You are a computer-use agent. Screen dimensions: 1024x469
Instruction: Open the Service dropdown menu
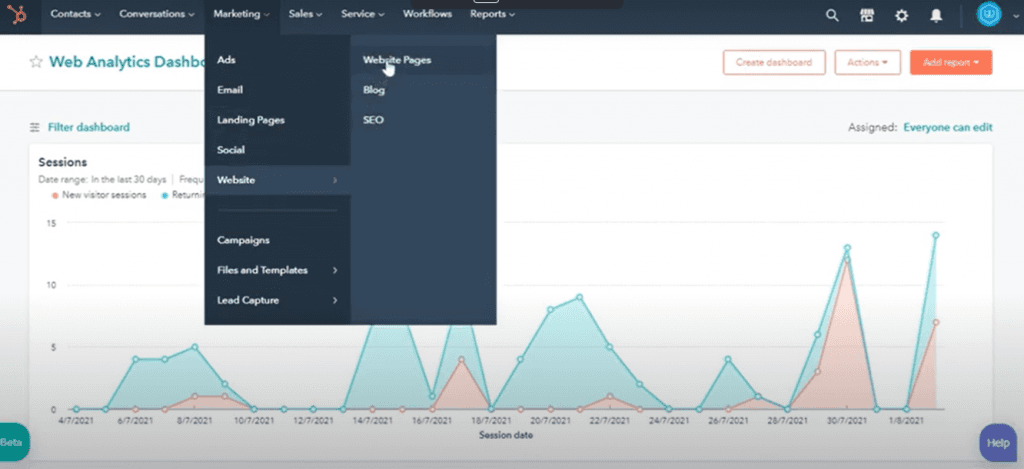[x=363, y=14]
